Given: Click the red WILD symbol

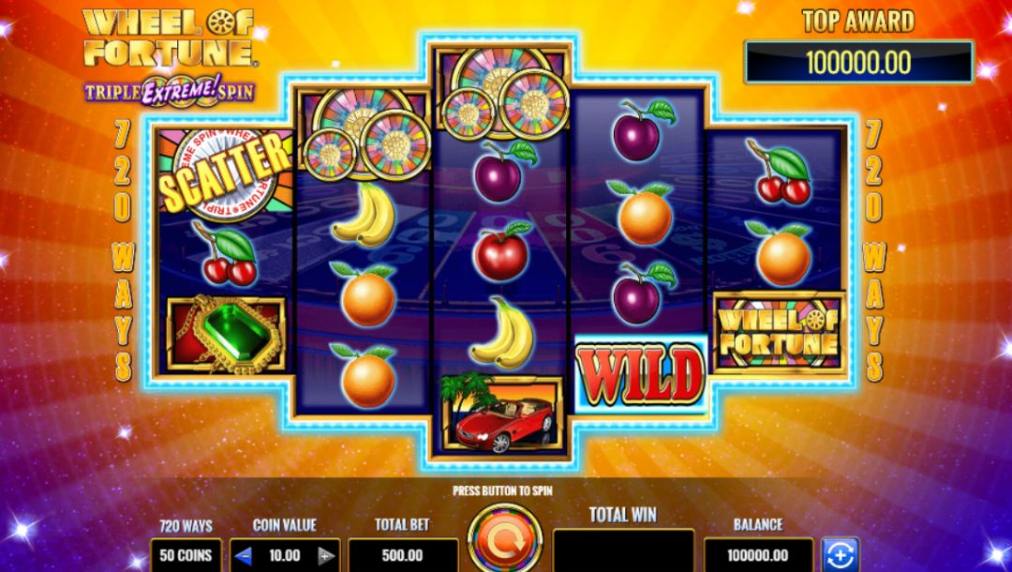Looking at the screenshot, I should (640, 374).
